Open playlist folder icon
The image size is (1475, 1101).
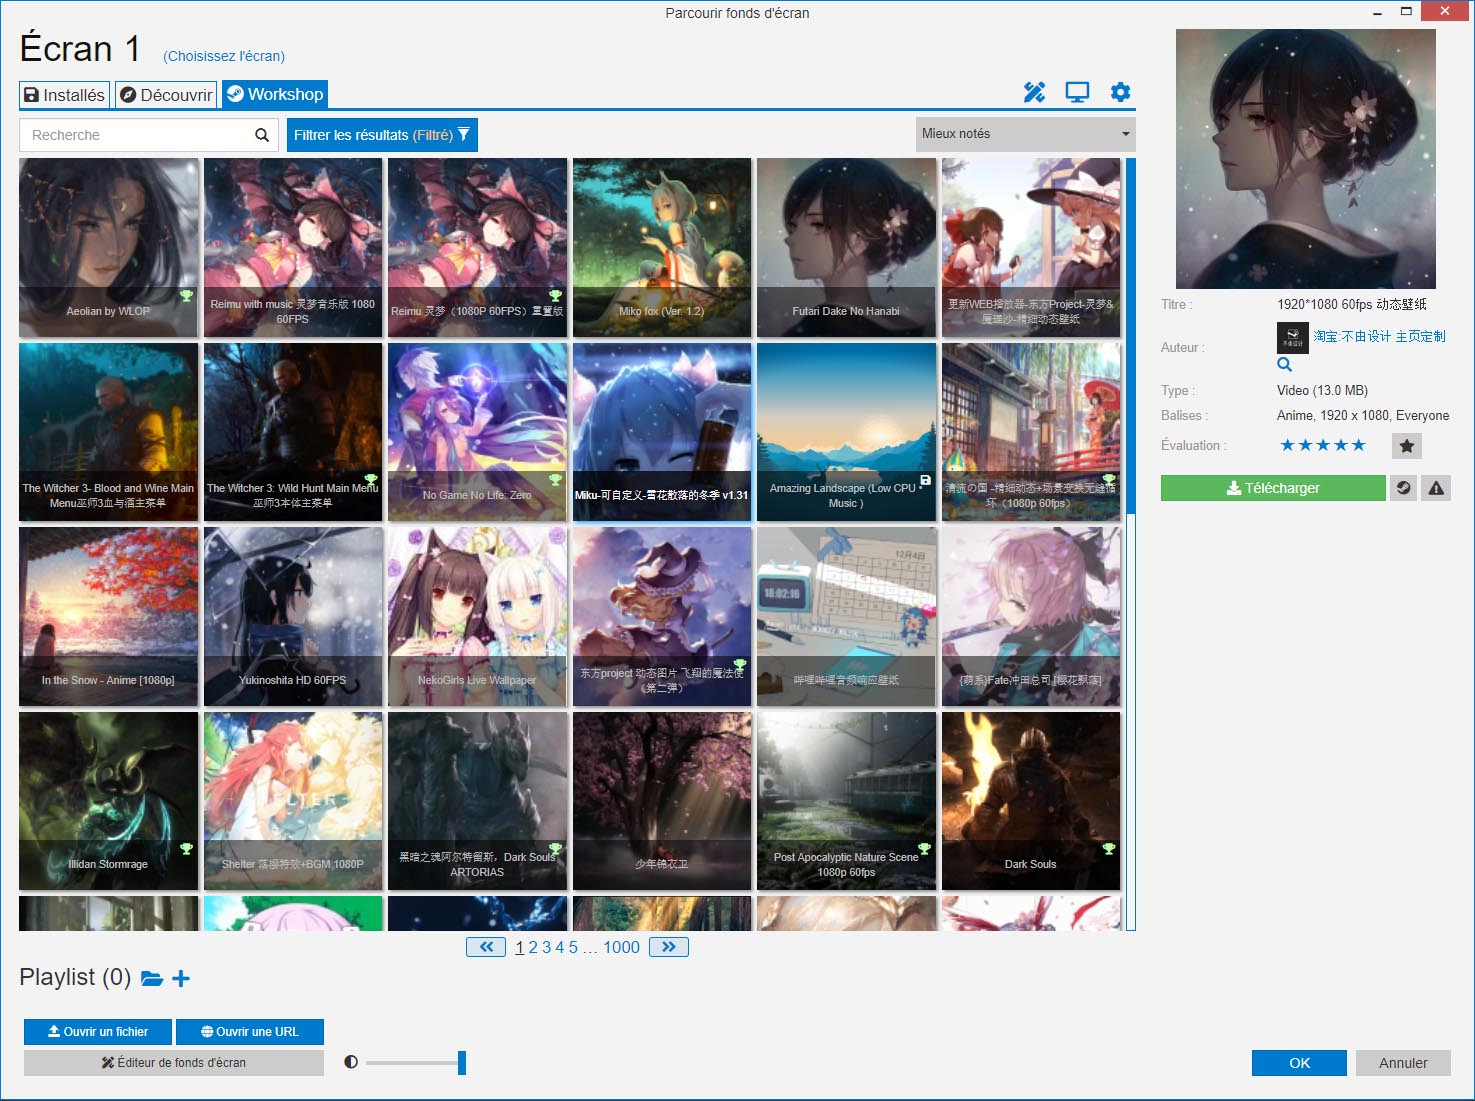(152, 978)
